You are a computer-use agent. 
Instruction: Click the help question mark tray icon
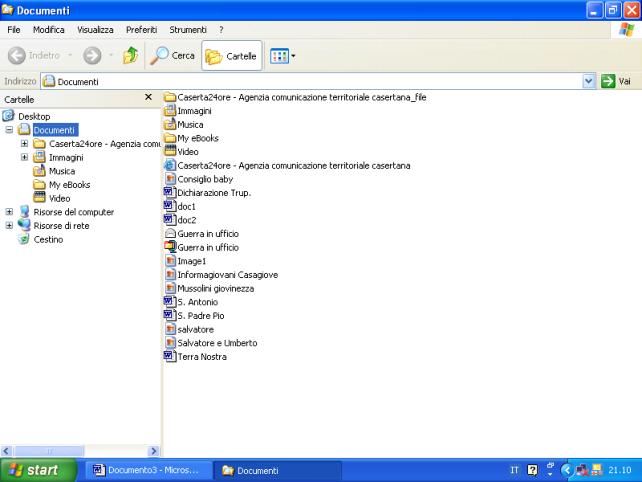click(x=532, y=470)
